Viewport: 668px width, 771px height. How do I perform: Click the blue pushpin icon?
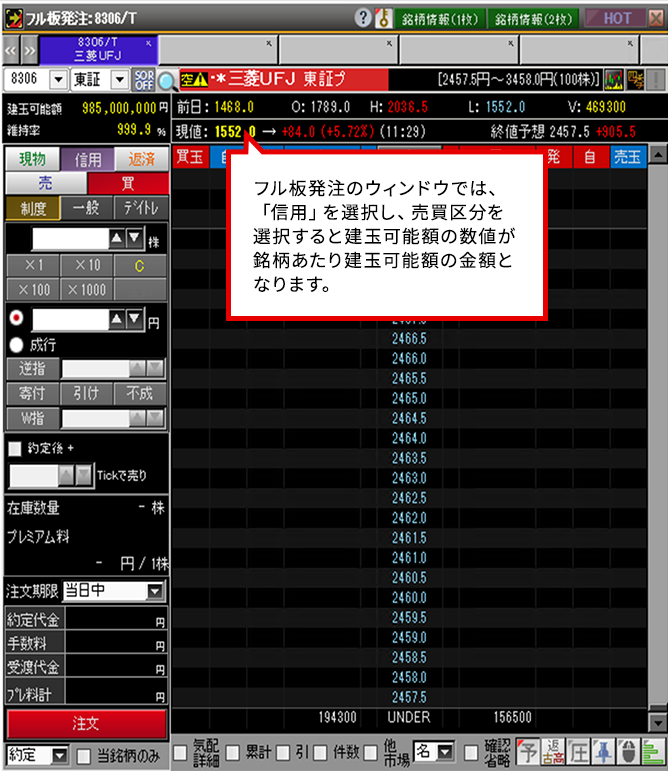coord(603,751)
